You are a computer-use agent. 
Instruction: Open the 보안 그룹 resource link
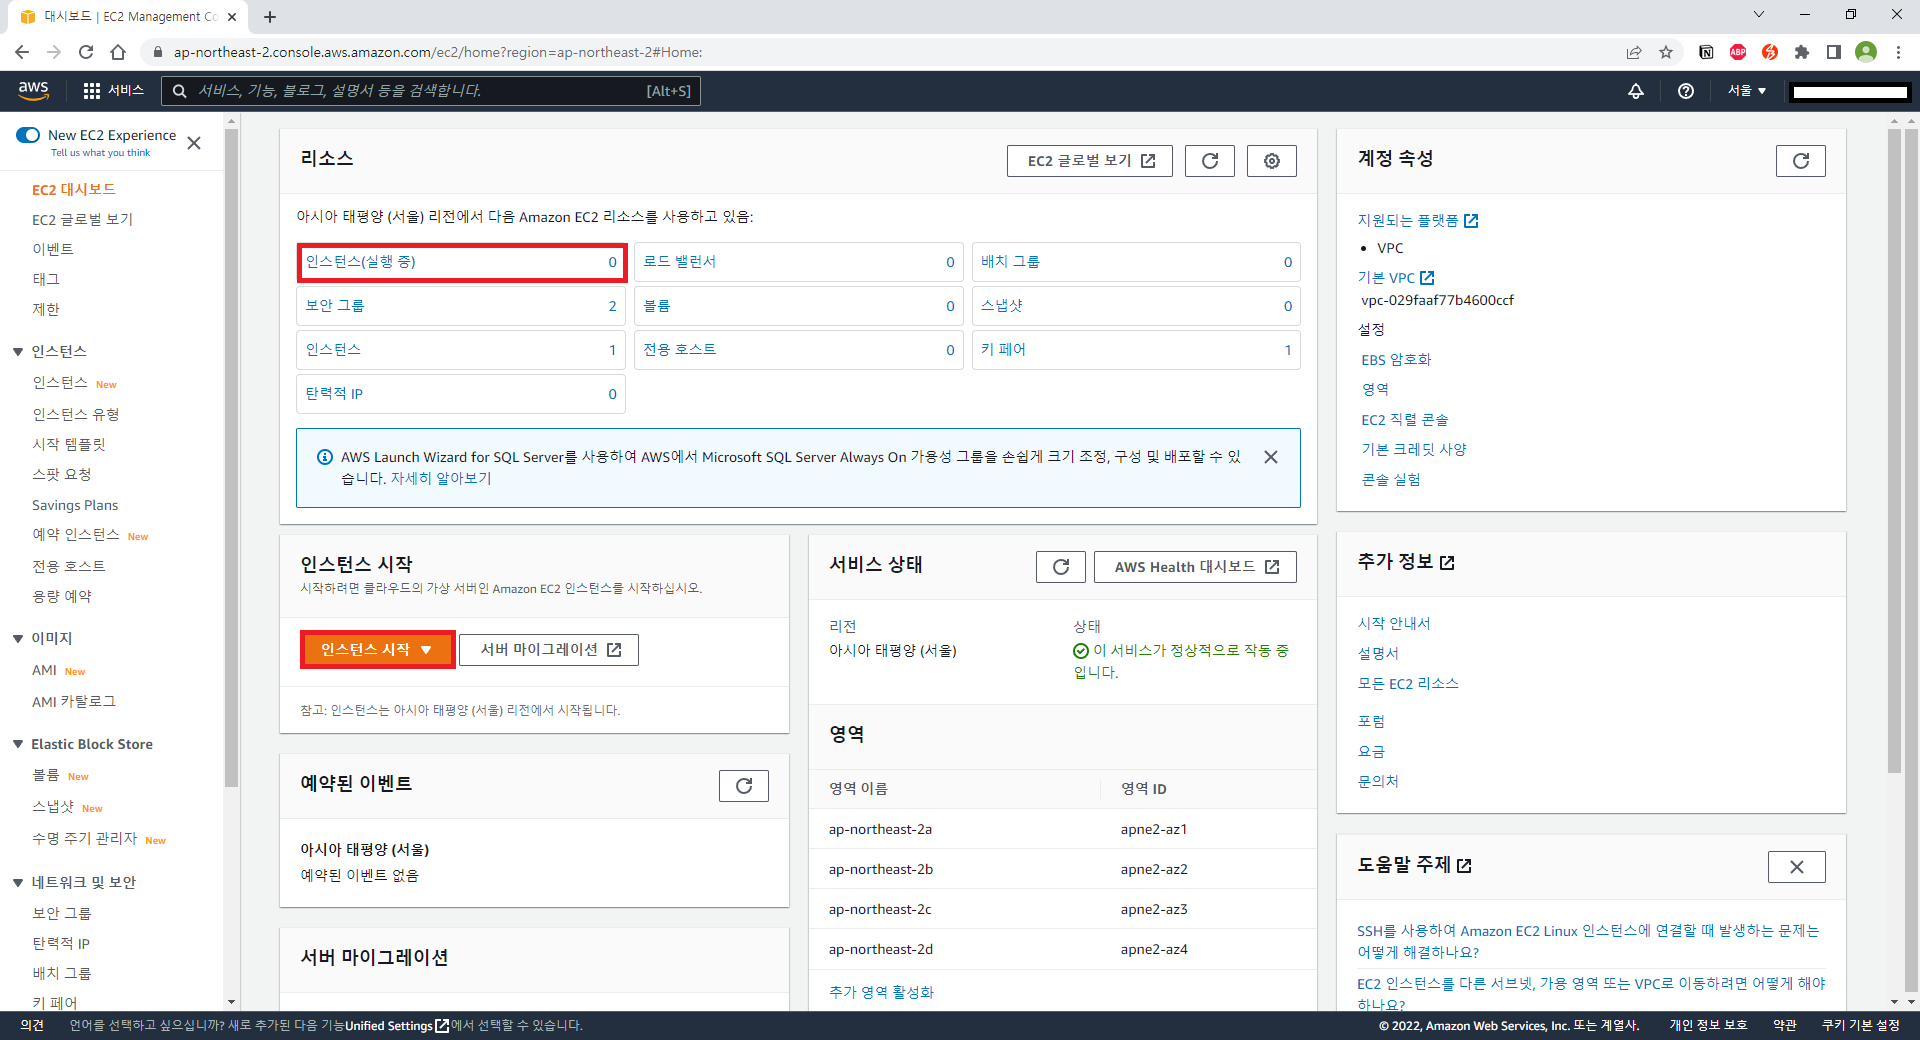pyautogui.click(x=335, y=306)
